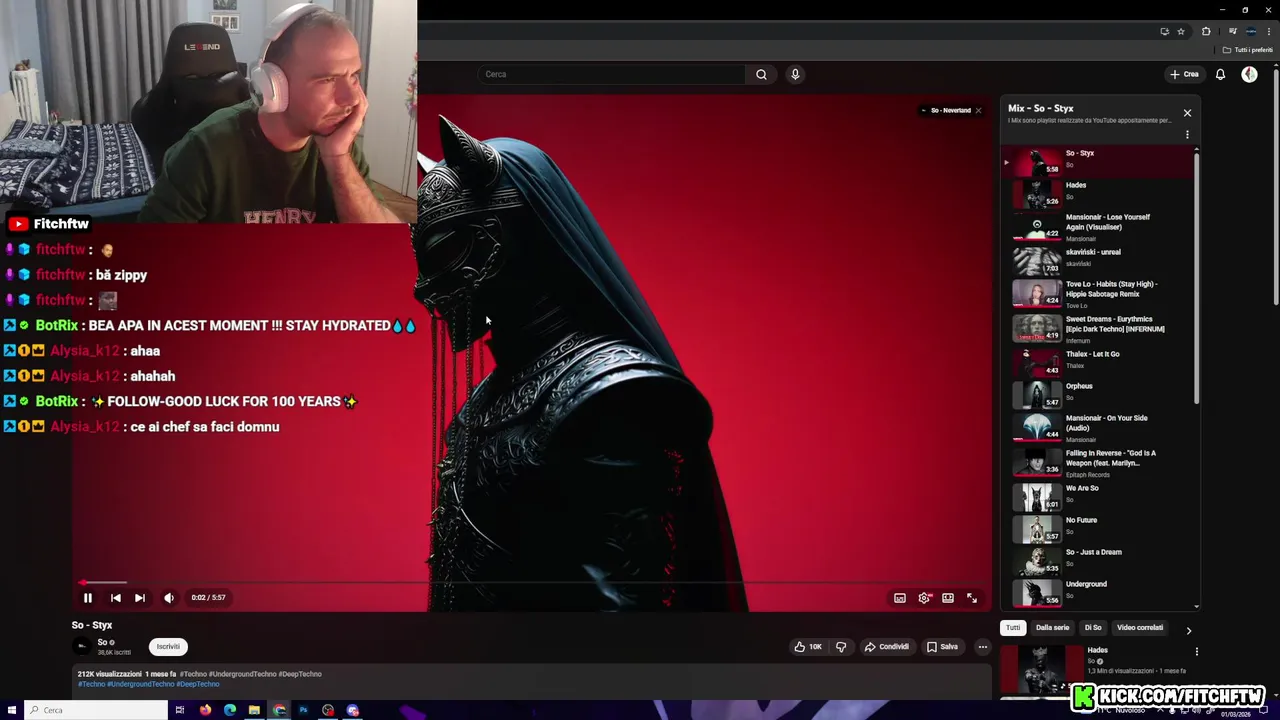Select Mansionair - Lose Yourself Again playlist item

[x=1100, y=227]
